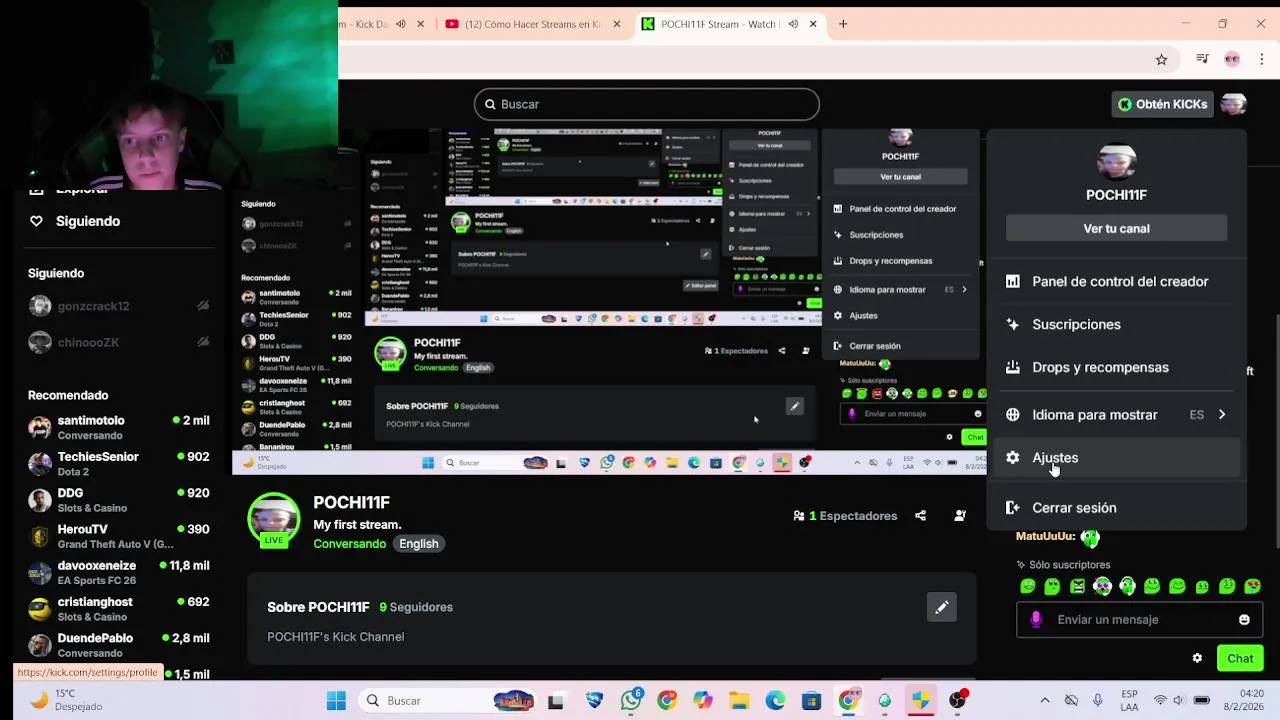The image size is (1280, 720).
Task: Open gonzcrack12 followed channel
Action: (x=120, y=306)
